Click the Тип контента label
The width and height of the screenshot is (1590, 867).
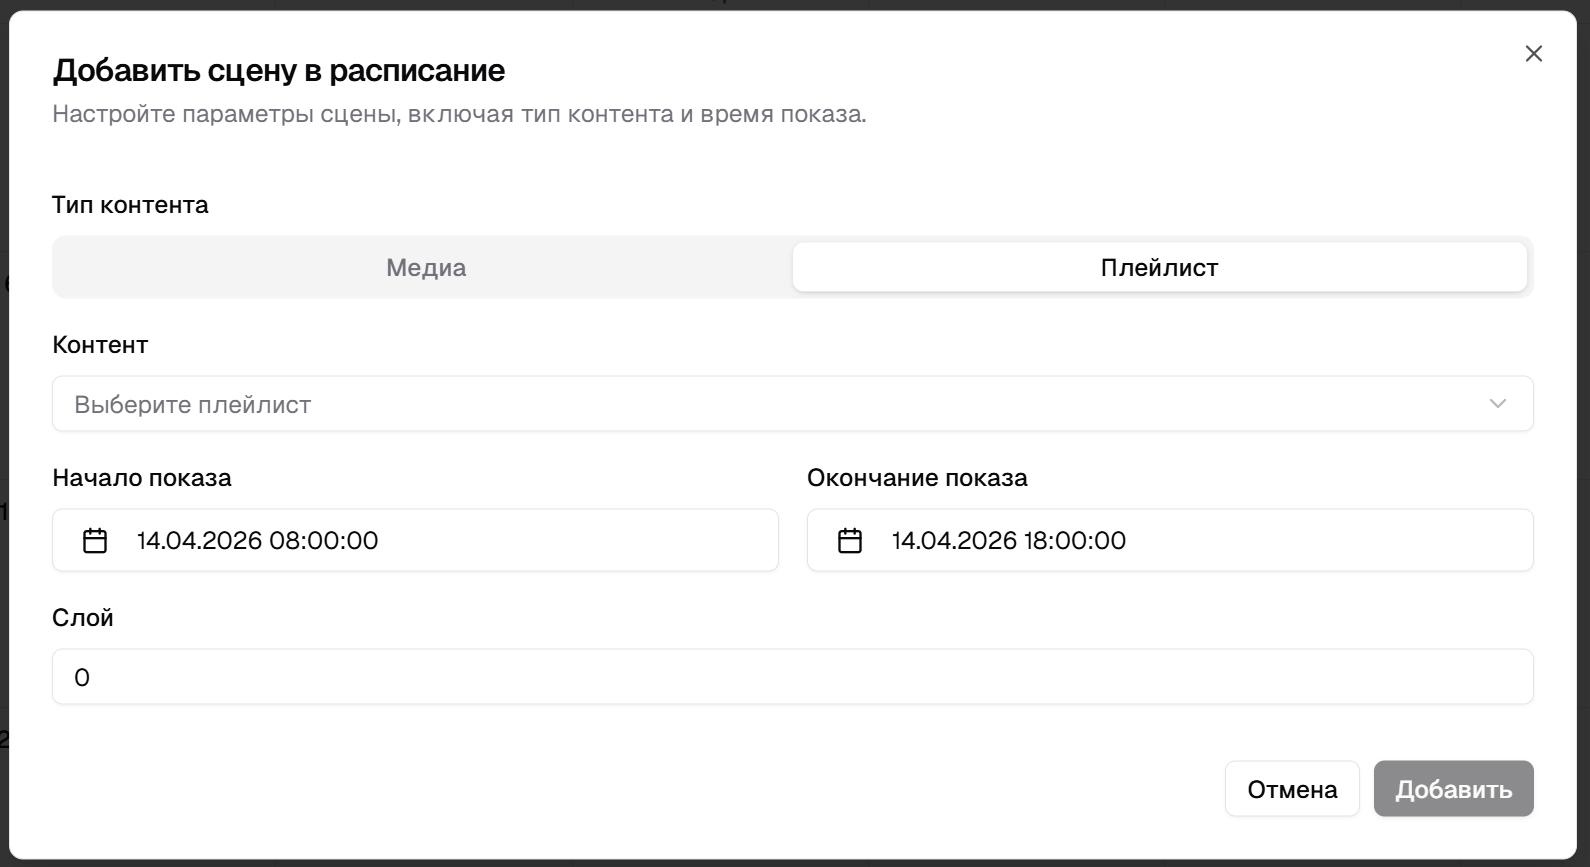point(130,205)
